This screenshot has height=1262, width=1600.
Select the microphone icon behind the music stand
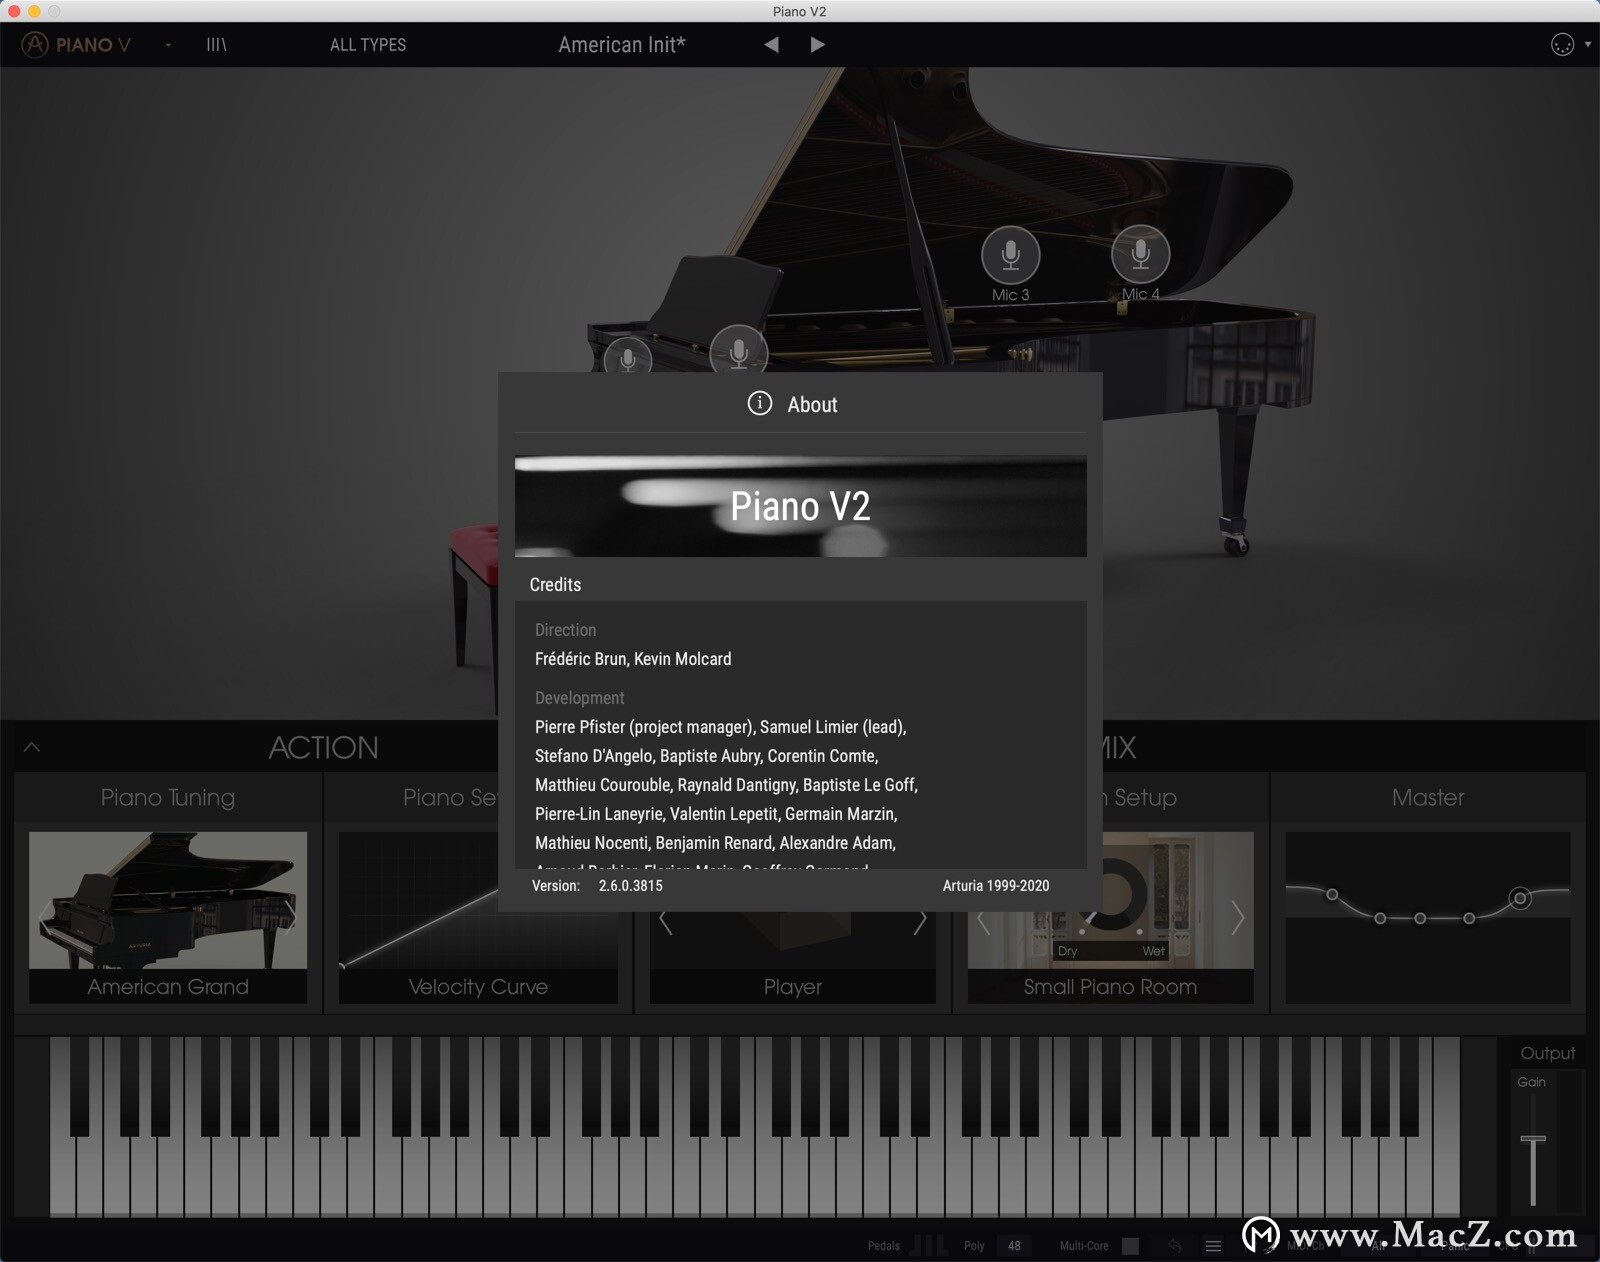click(x=739, y=350)
